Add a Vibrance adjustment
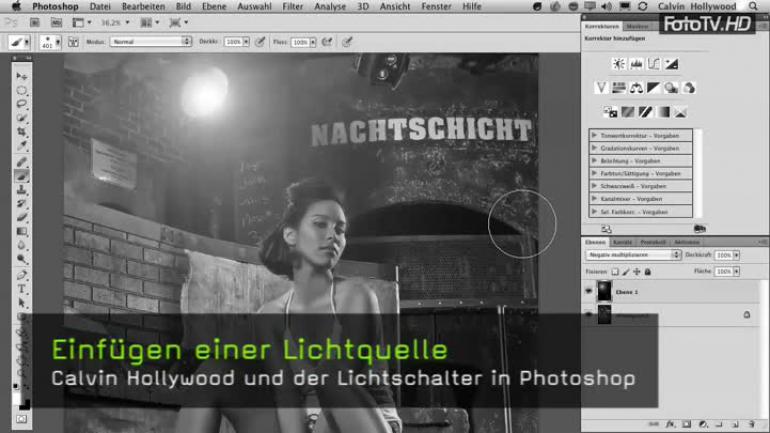Viewport: 770px width, 433px height. (x=601, y=88)
